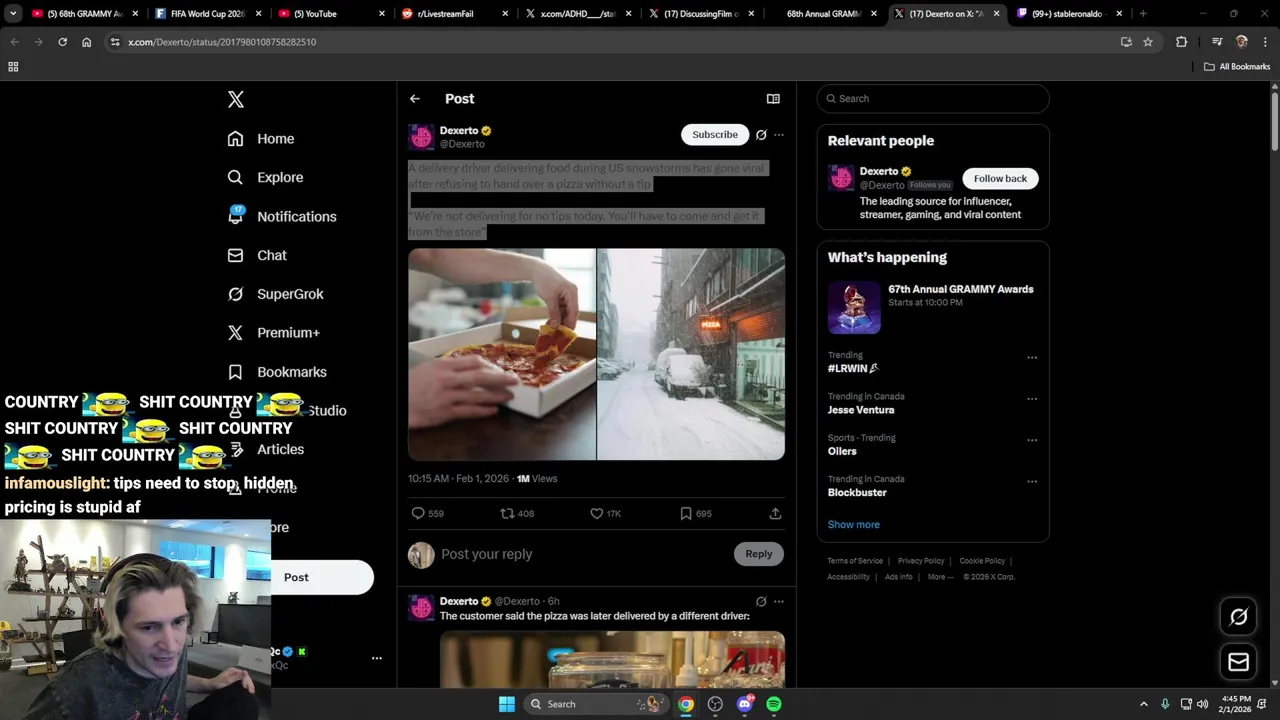1280x720 pixels.
Task: Open the floating Messages envelope button
Action: (x=1238, y=662)
